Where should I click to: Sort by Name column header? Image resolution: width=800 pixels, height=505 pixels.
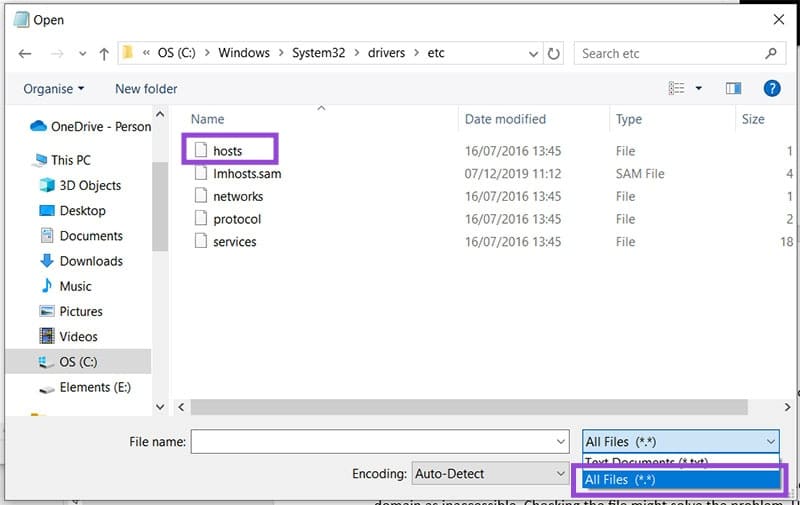coord(208,119)
